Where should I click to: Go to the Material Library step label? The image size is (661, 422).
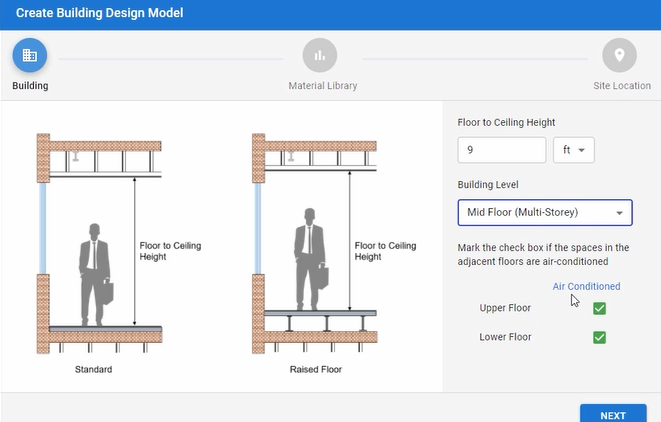(322, 86)
